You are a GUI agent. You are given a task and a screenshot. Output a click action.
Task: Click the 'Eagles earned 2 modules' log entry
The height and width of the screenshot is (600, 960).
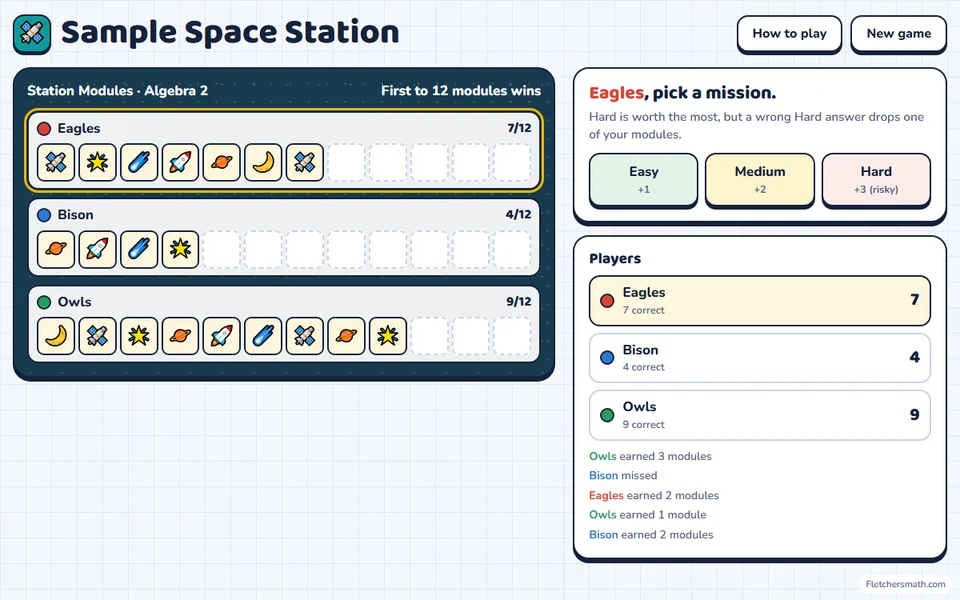click(654, 495)
